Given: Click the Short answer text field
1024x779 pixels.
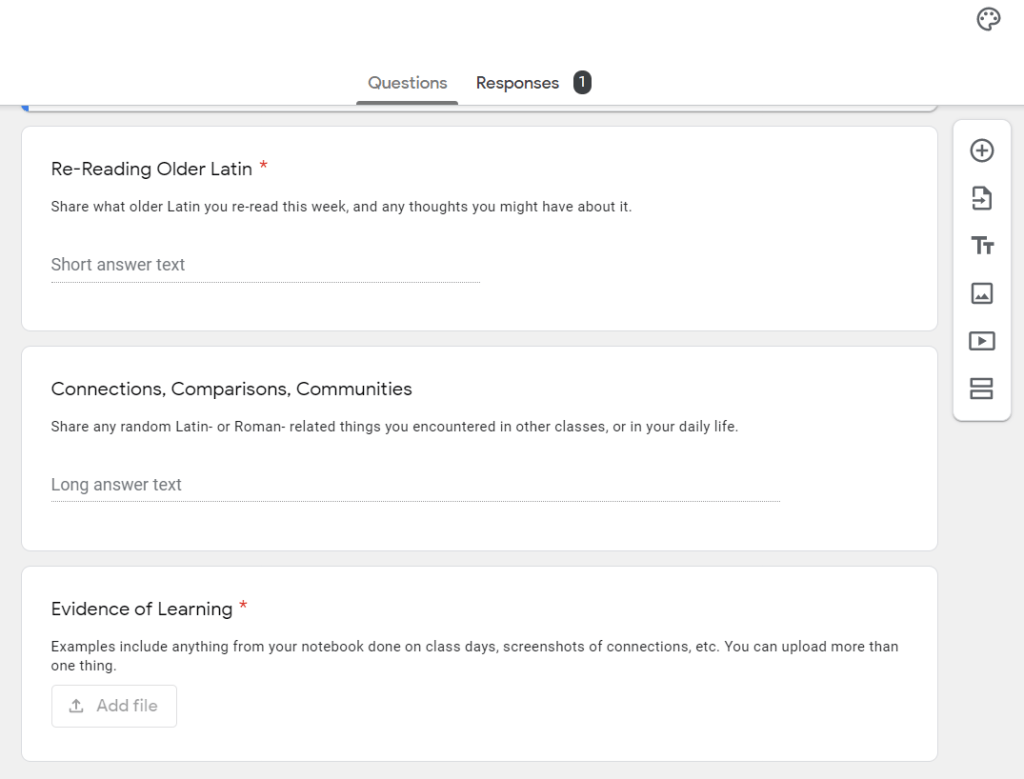Looking at the screenshot, I should [265, 265].
